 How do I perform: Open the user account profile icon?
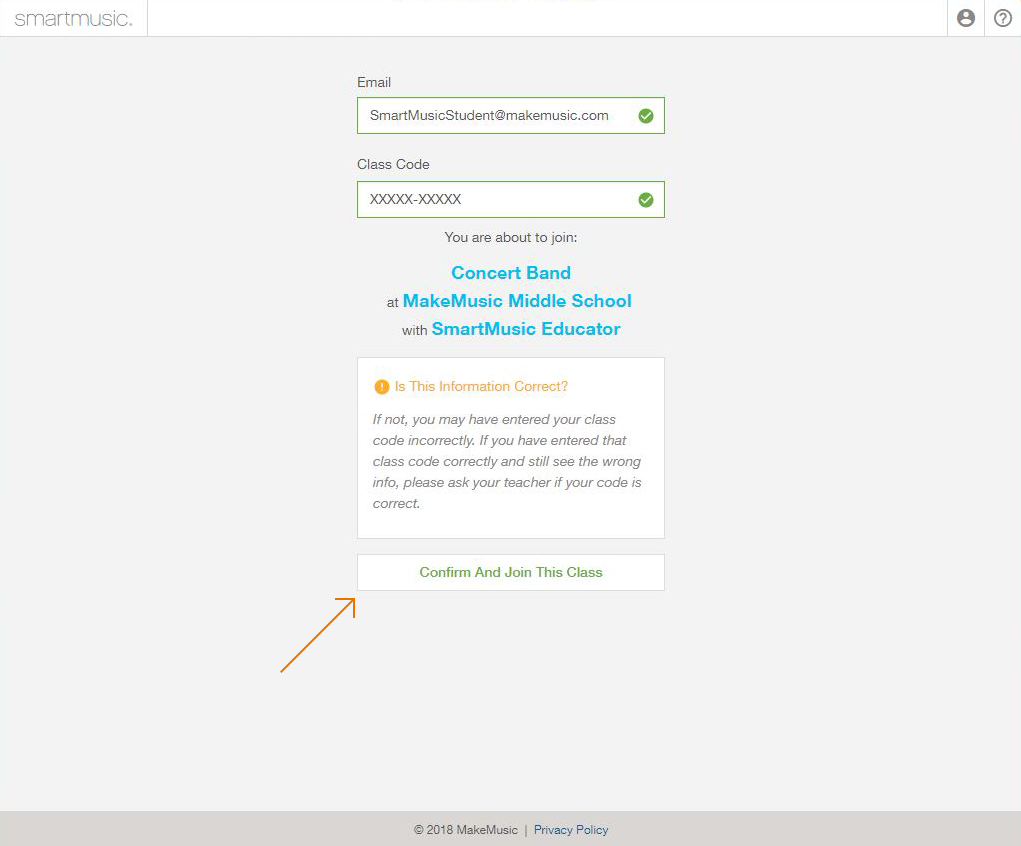(966, 18)
